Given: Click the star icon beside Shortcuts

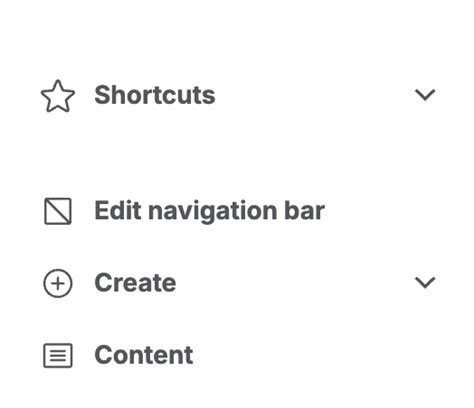Looking at the screenshot, I should point(58,96).
